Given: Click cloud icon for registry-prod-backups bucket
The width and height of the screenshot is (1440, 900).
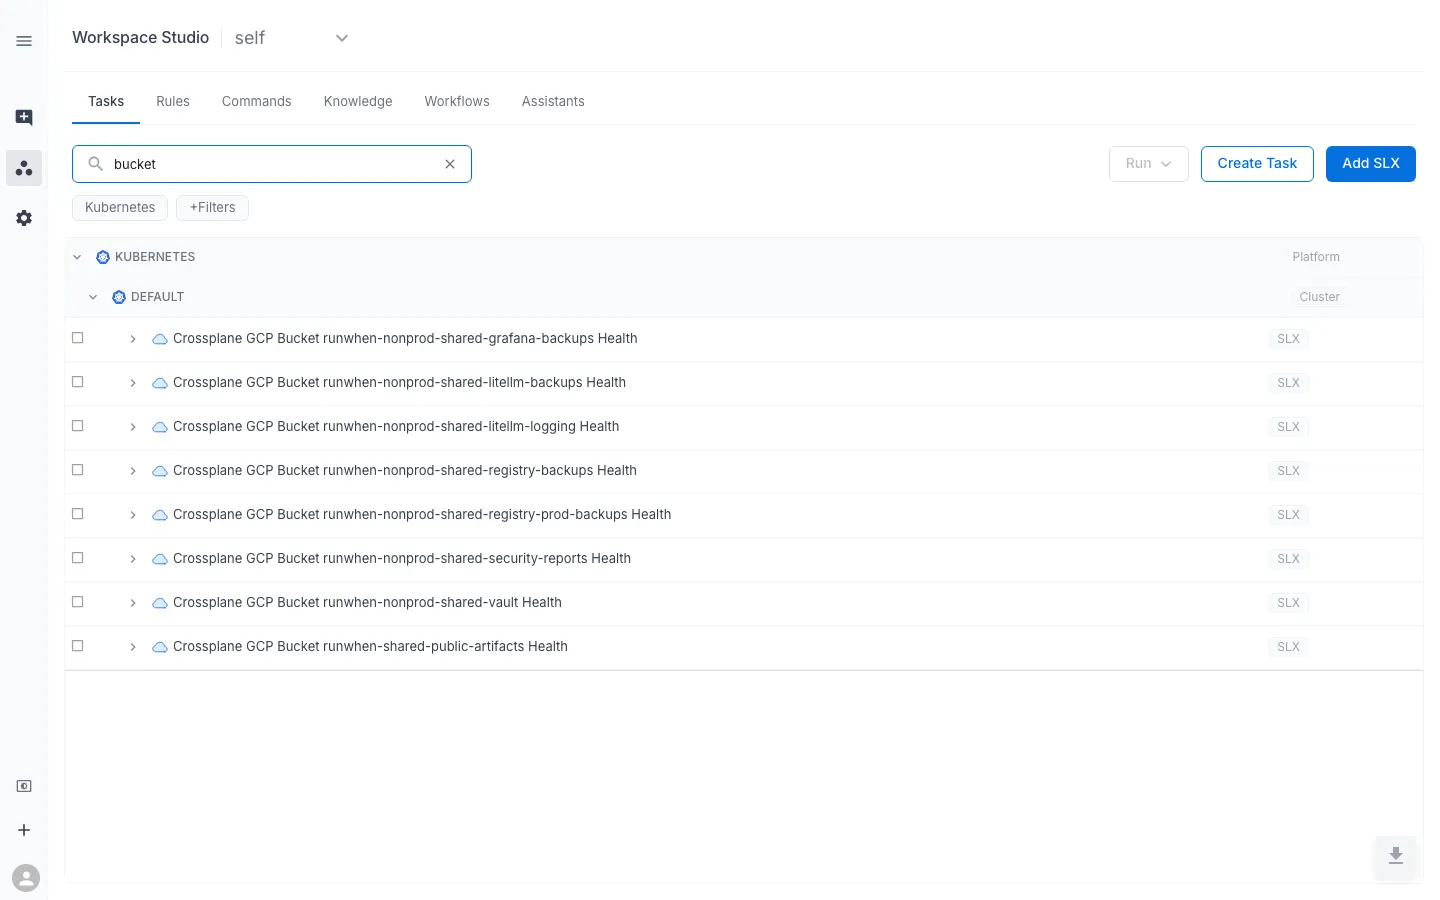Looking at the screenshot, I should point(160,515).
